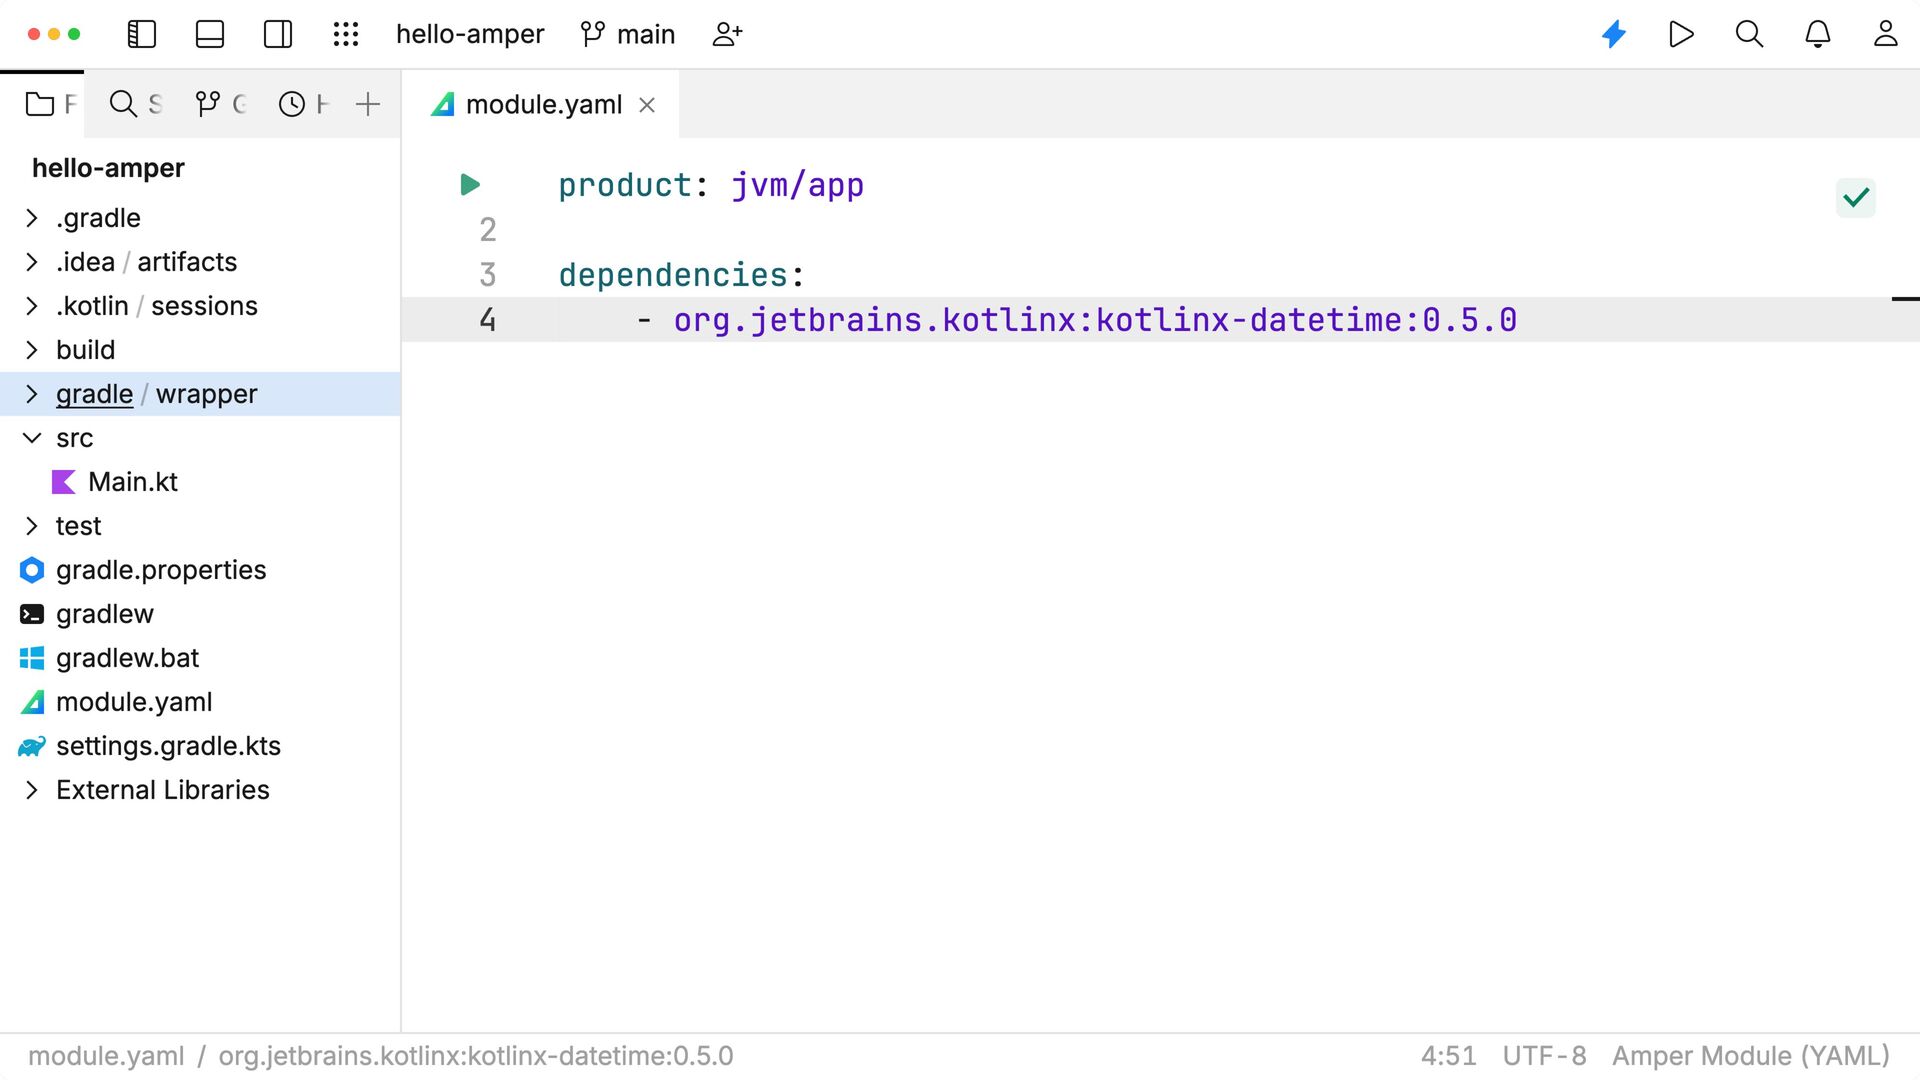The height and width of the screenshot is (1080, 1920).
Task: Click the UTF-8 encoding indicator
Action: point(1544,1056)
